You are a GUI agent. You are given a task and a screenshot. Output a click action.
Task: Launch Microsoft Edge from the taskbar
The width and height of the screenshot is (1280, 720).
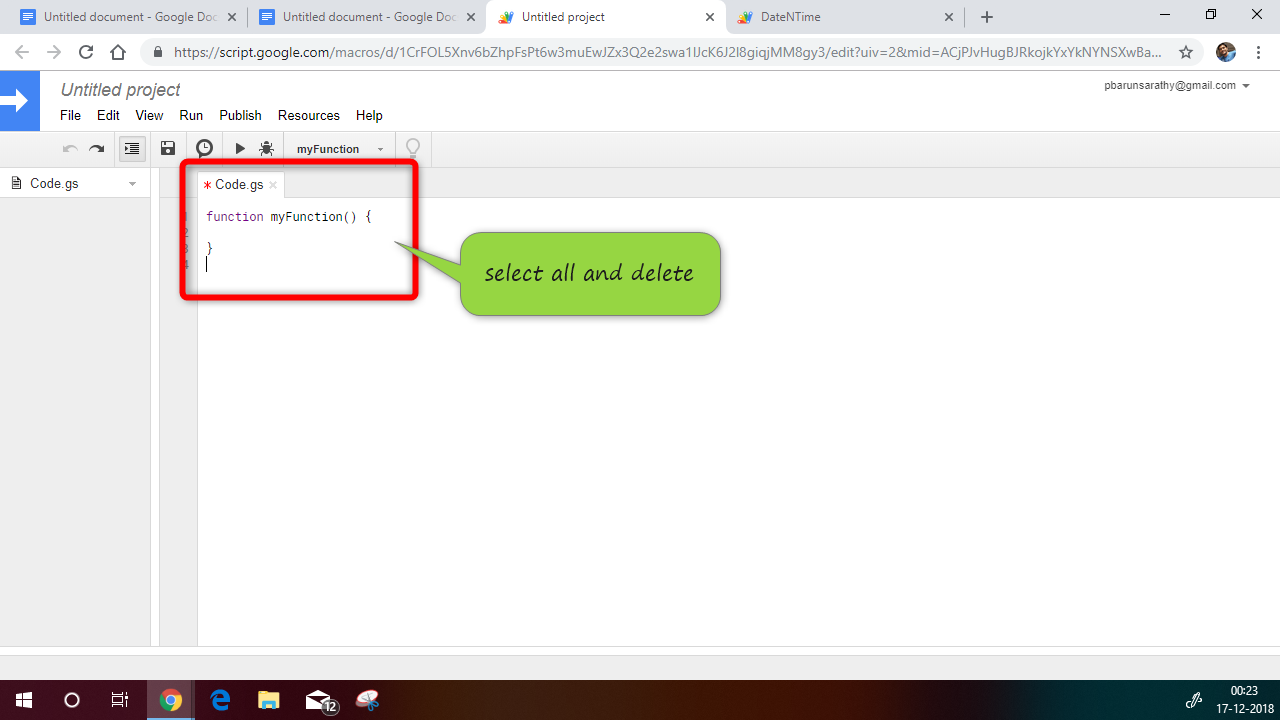tap(220, 700)
